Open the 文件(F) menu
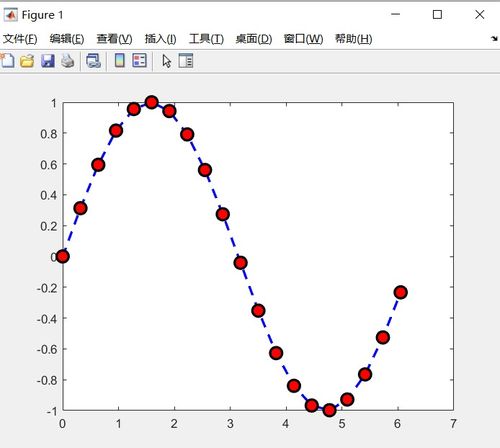500x448 pixels. point(20,39)
